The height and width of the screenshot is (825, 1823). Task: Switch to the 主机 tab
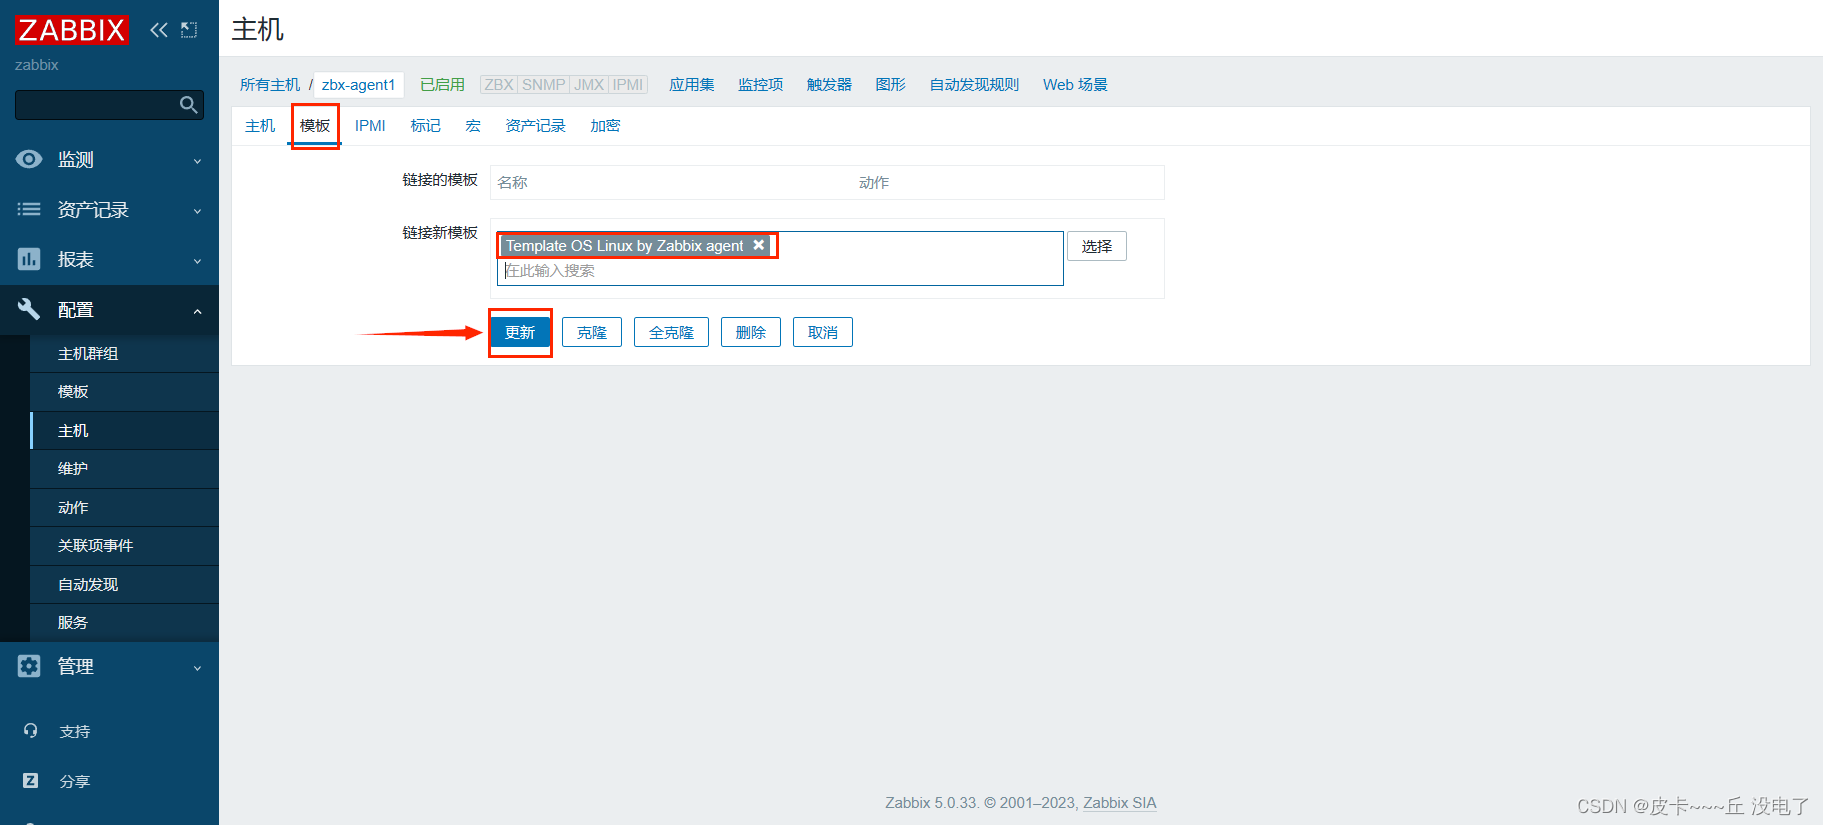coord(260,125)
